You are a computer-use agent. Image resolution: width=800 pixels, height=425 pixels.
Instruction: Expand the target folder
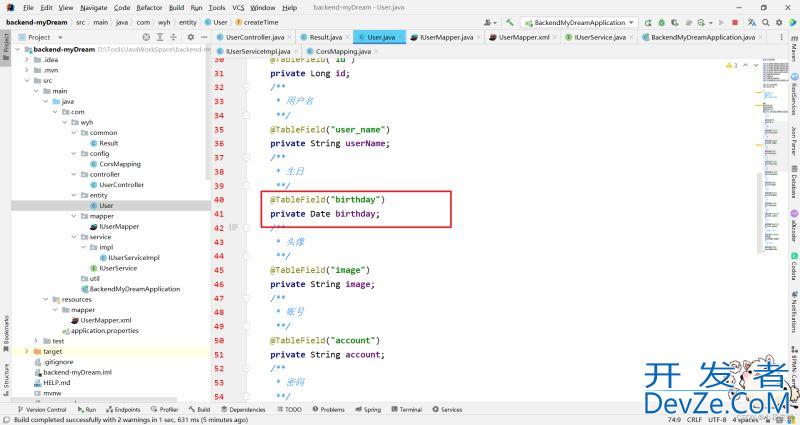27,352
